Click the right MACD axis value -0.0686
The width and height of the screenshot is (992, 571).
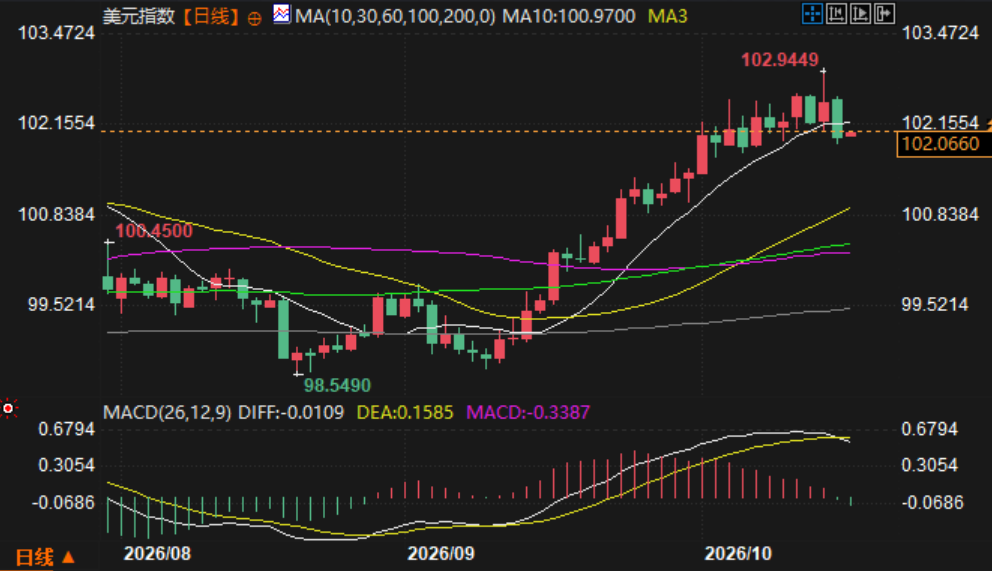tap(933, 502)
